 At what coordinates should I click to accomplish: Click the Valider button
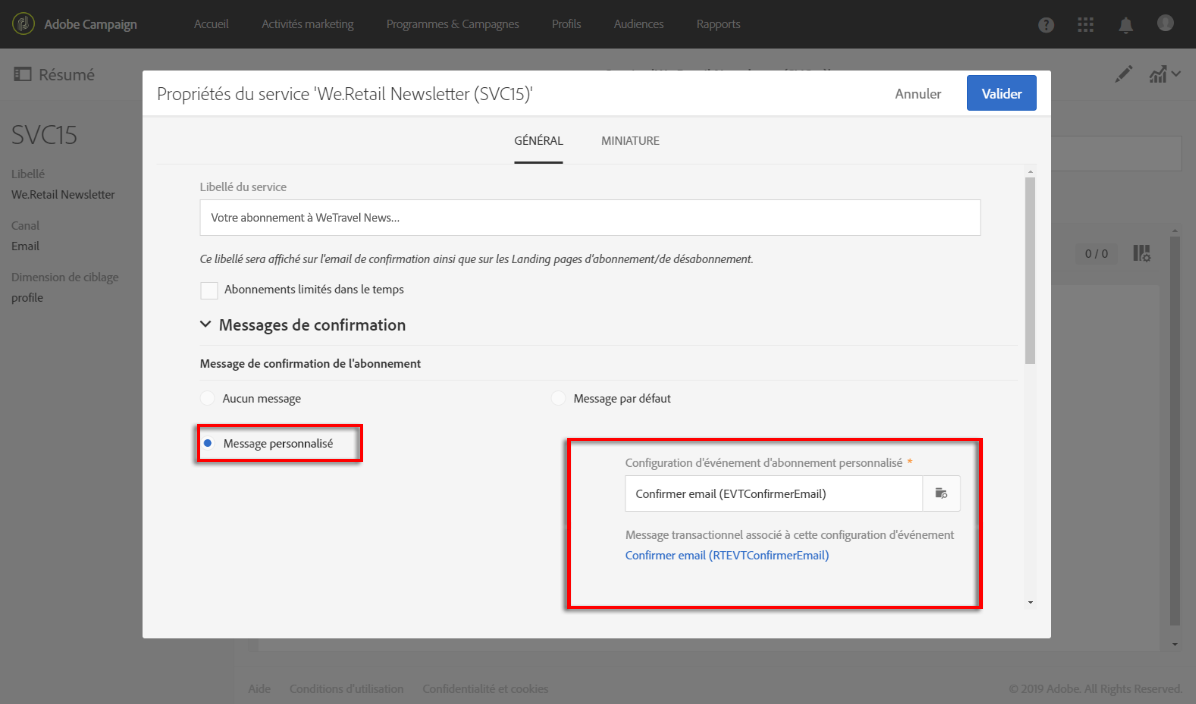tap(1001, 93)
